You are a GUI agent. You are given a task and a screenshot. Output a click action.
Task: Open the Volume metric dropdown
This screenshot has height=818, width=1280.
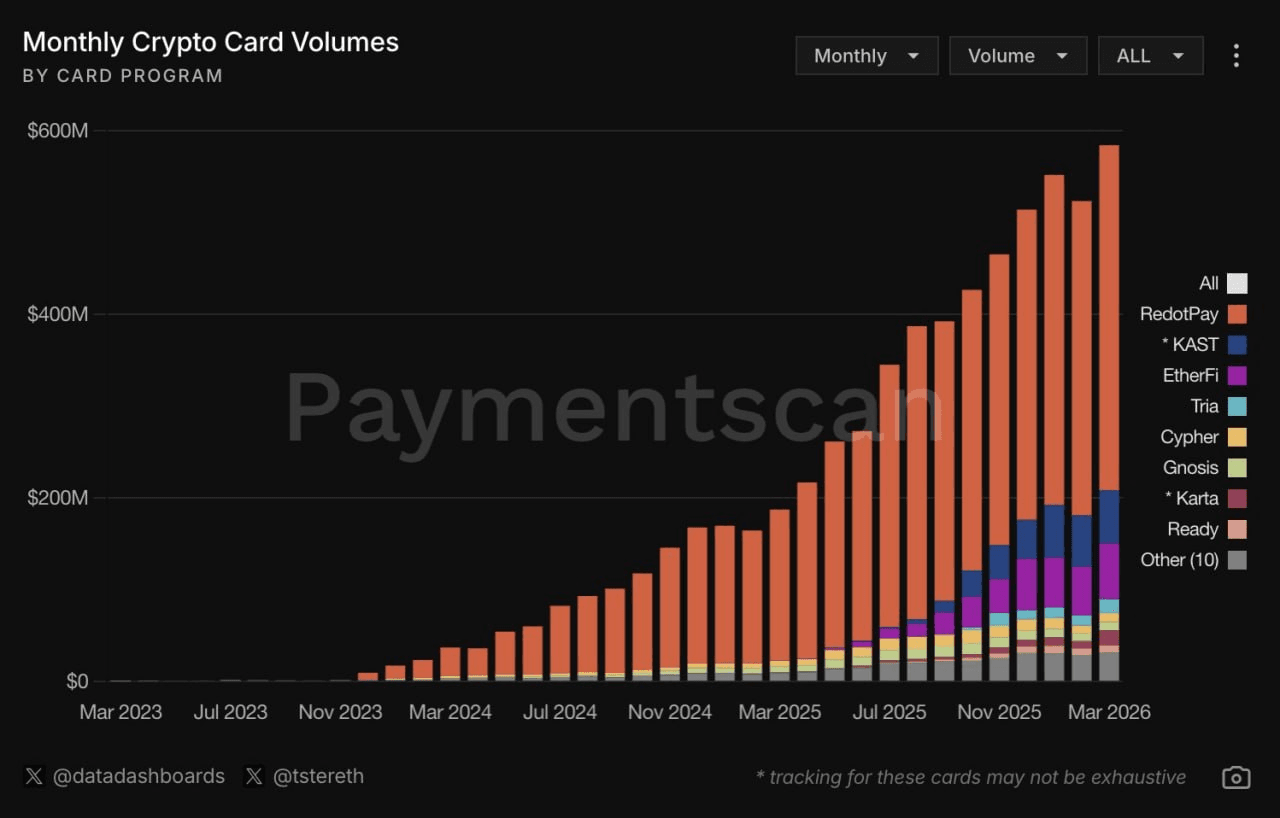pos(1017,56)
